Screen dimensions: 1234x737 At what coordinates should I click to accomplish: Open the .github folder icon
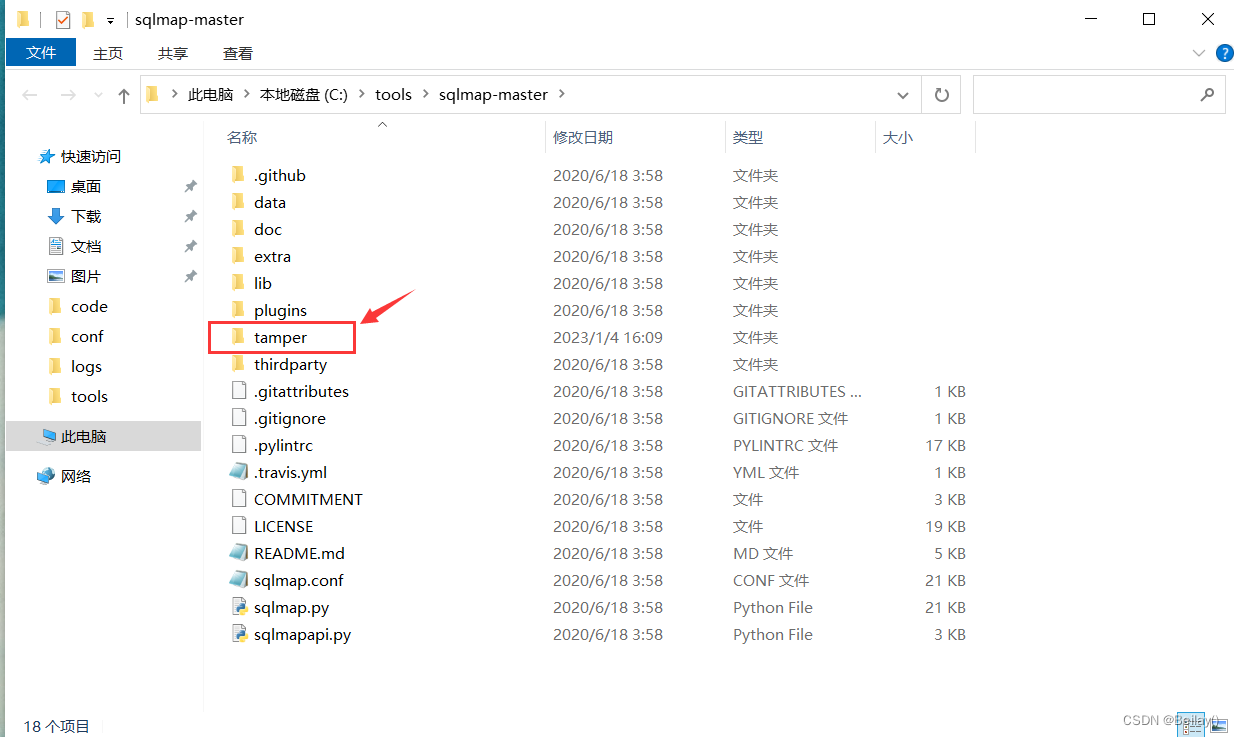[238, 175]
